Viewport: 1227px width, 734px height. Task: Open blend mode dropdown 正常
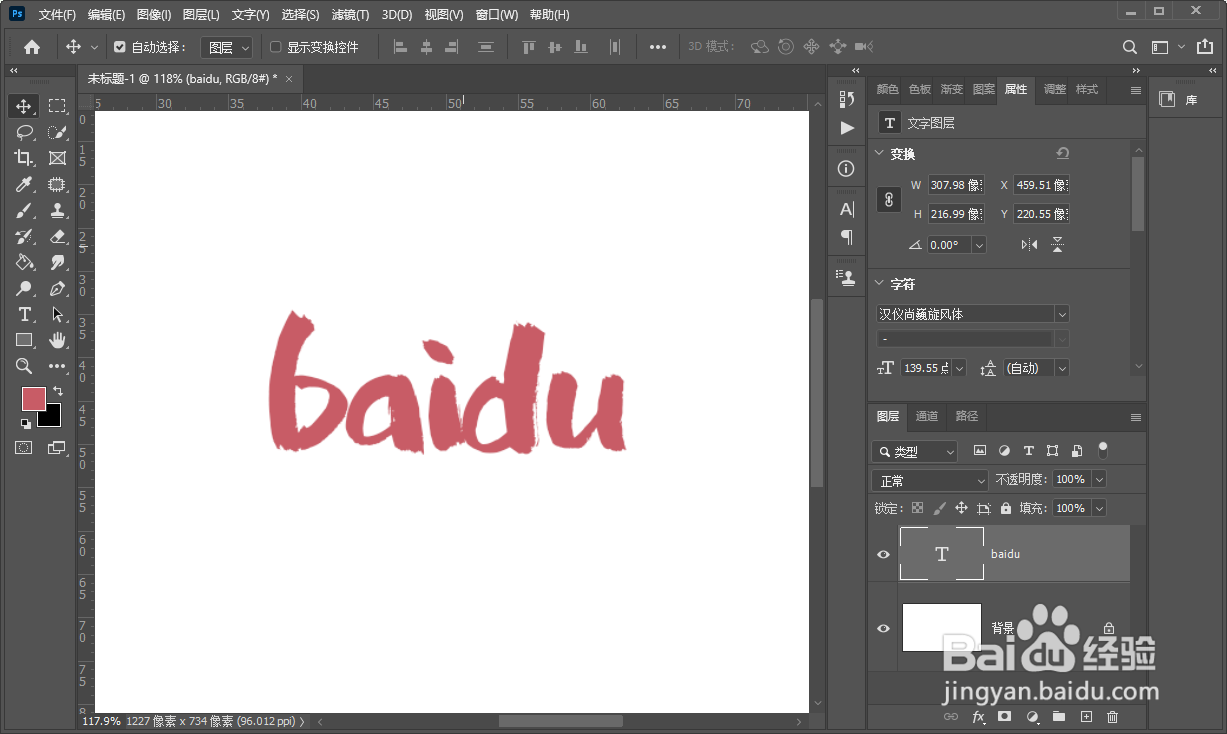pyautogui.click(x=930, y=481)
